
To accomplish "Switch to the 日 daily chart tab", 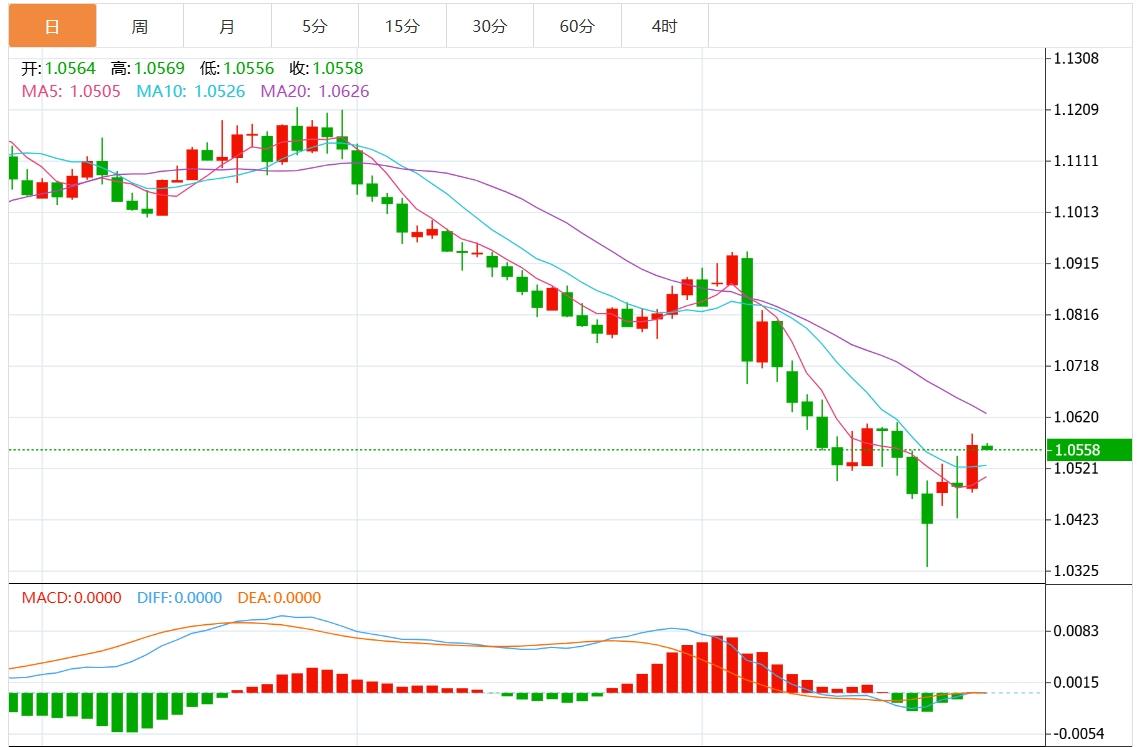I will (52, 26).
